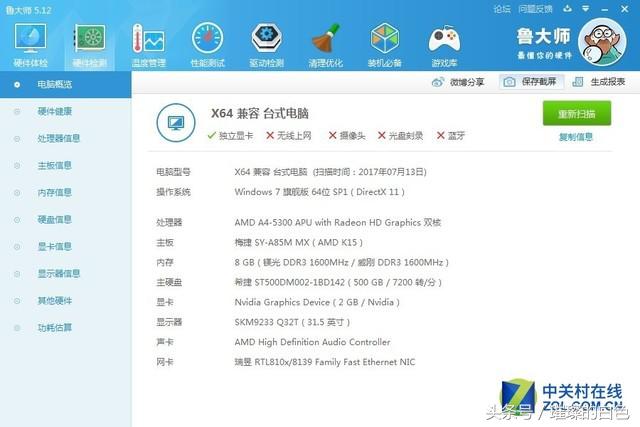Open the 问题反馈 feedback link
Screen dimensions: 640x427
click(x=535, y=9)
